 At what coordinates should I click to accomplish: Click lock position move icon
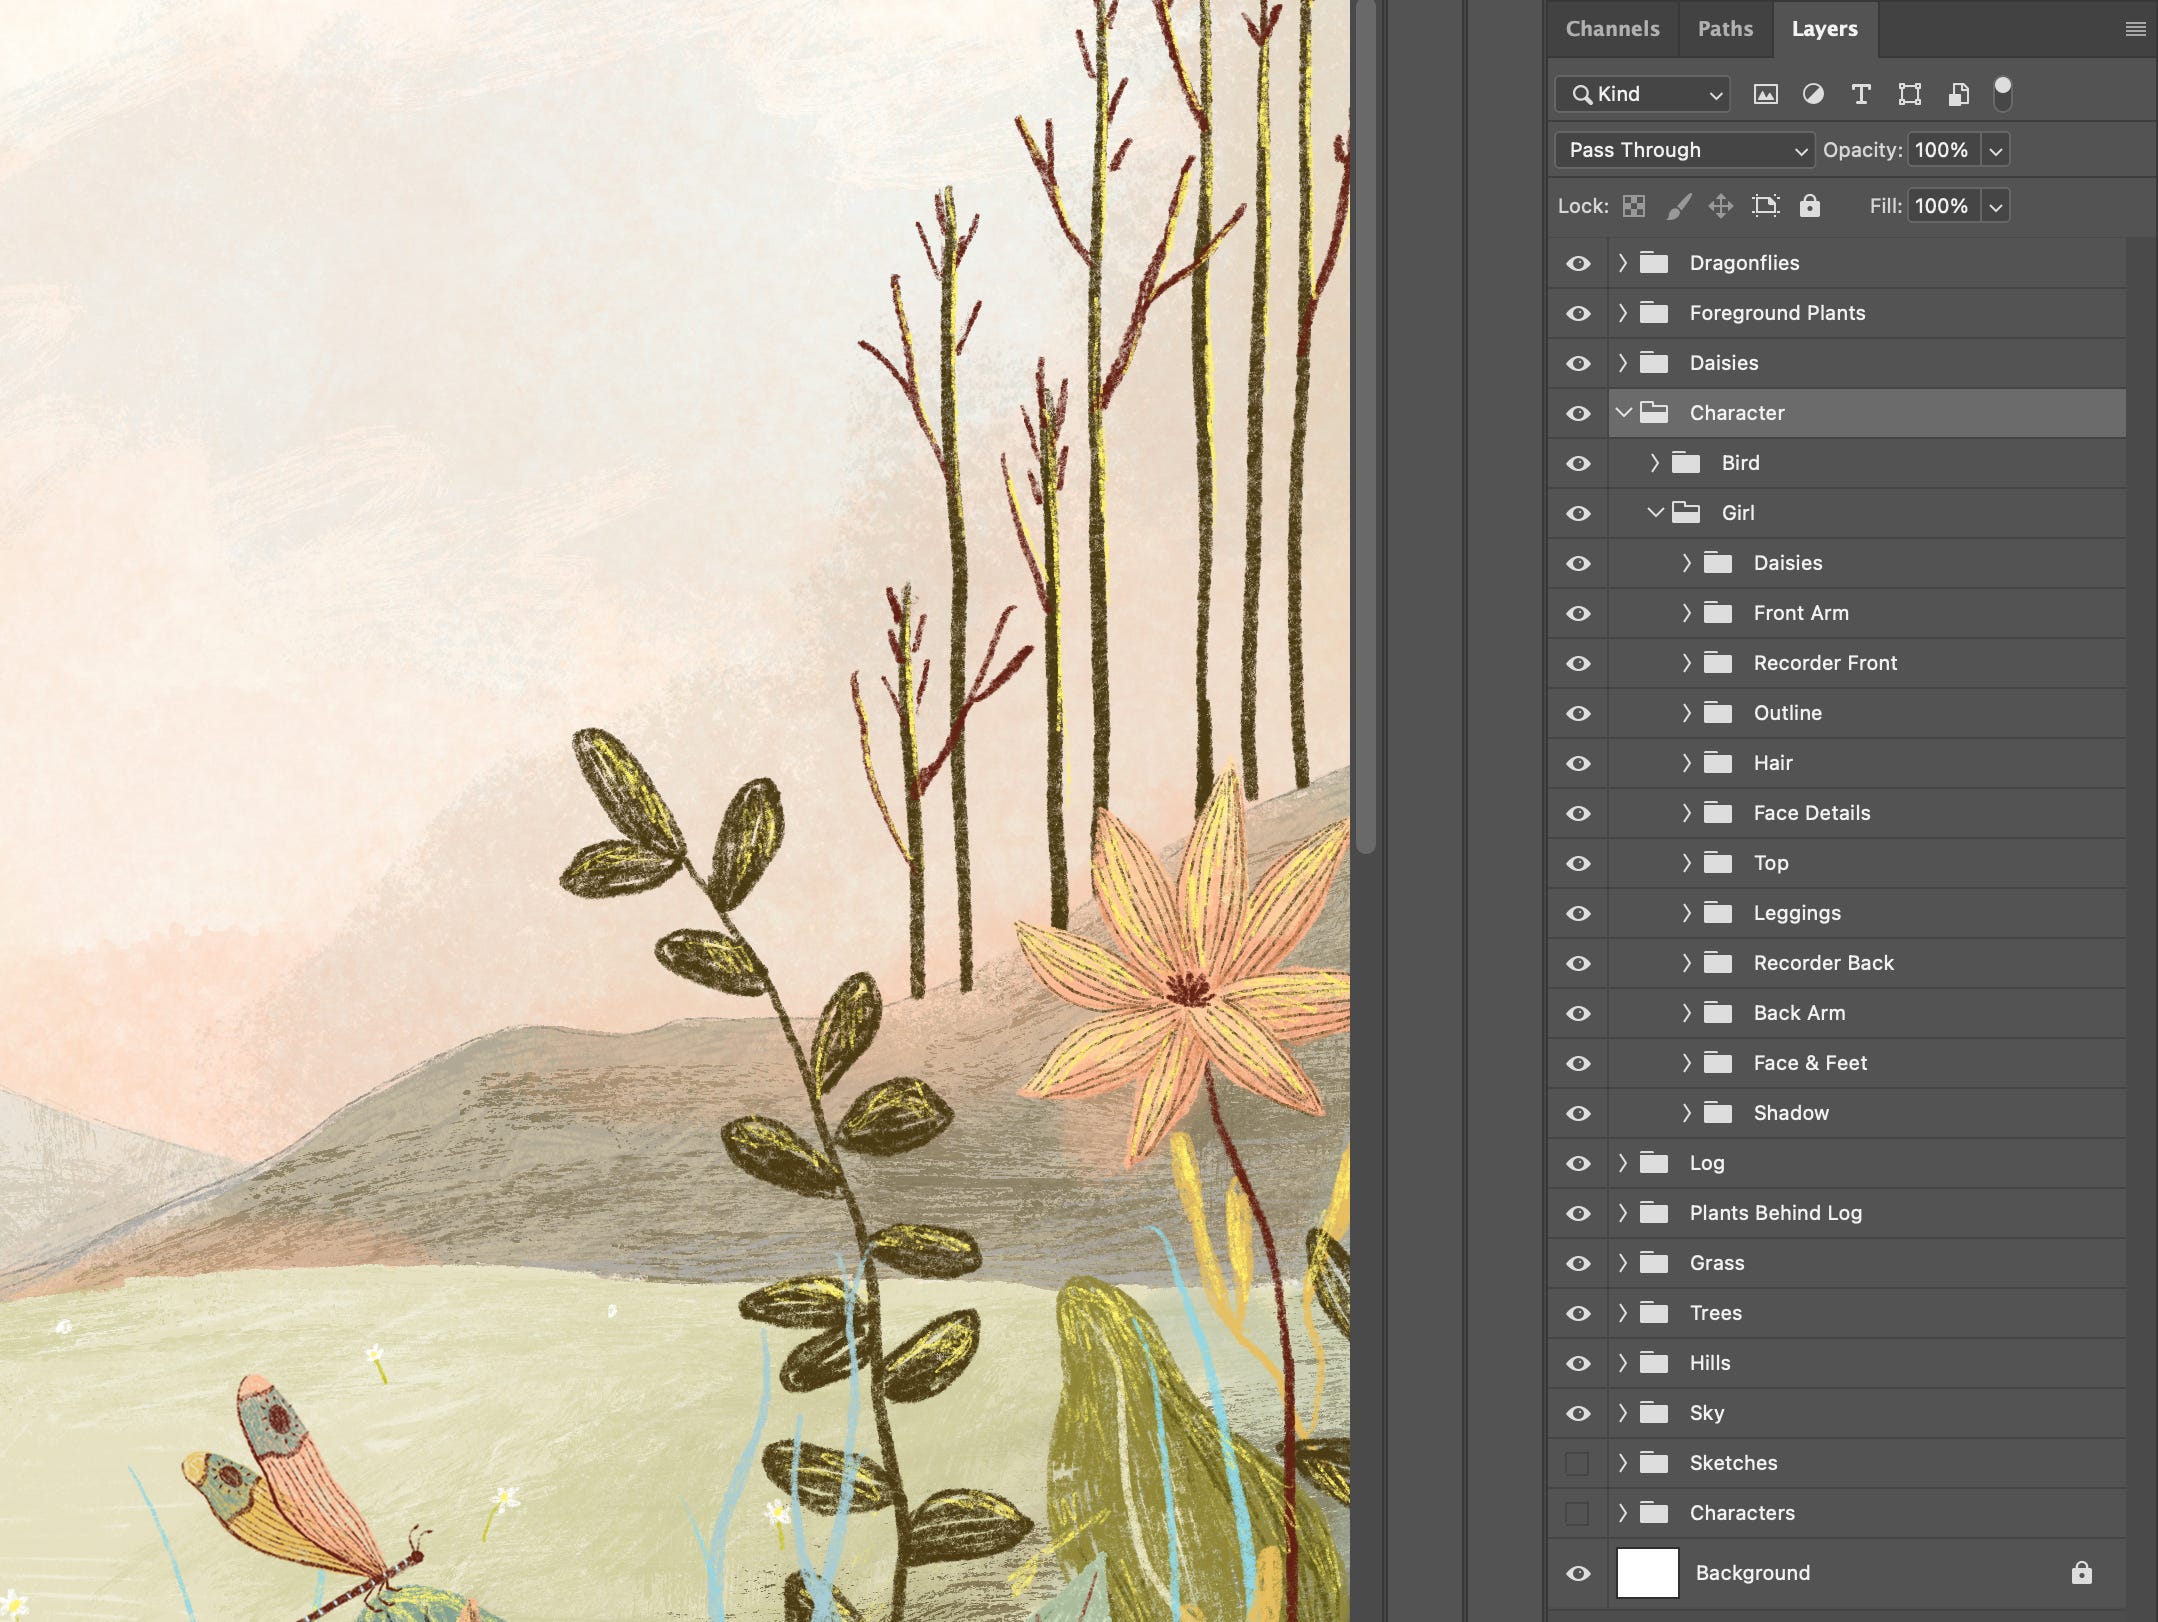pyautogui.click(x=1721, y=206)
